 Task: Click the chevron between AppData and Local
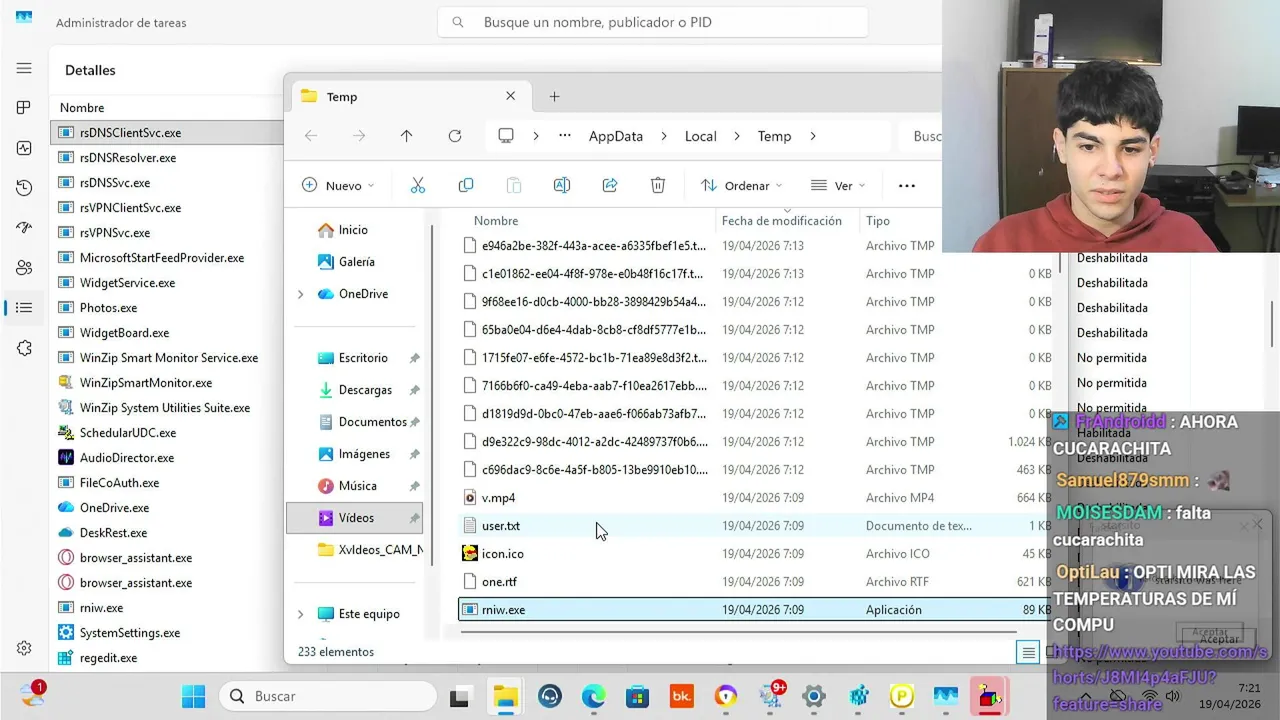point(664,136)
